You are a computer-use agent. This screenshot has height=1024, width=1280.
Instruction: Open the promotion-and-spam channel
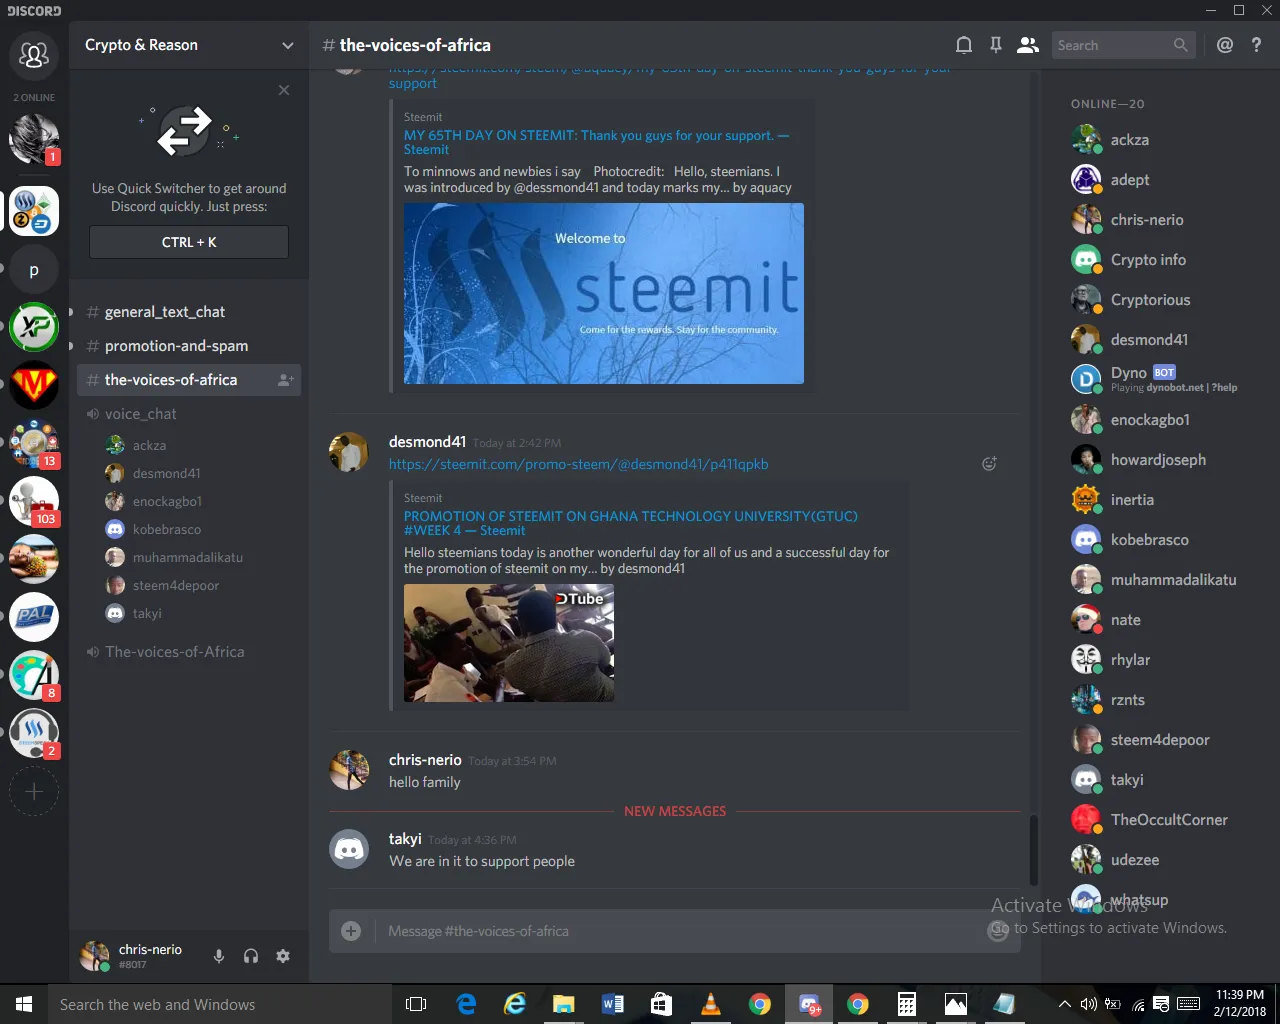click(189, 346)
